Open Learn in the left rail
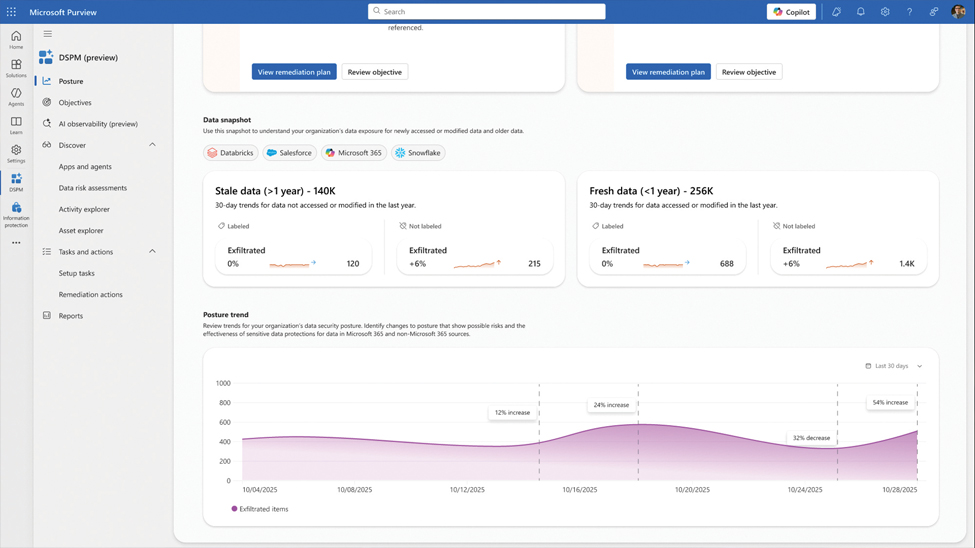 16,126
